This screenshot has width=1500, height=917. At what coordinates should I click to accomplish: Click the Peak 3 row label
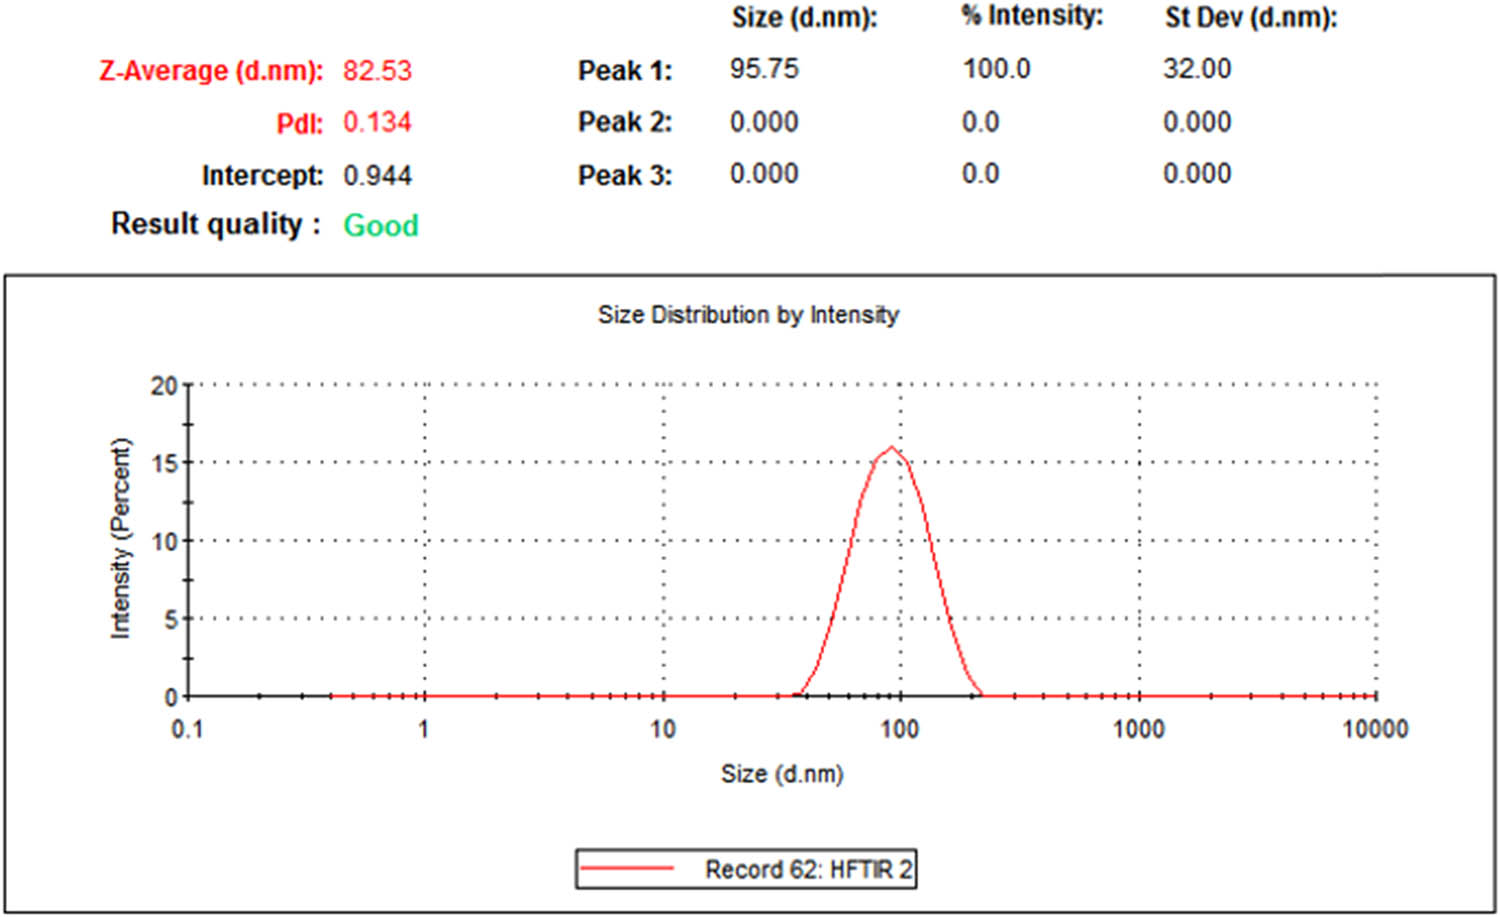point(624,175)
